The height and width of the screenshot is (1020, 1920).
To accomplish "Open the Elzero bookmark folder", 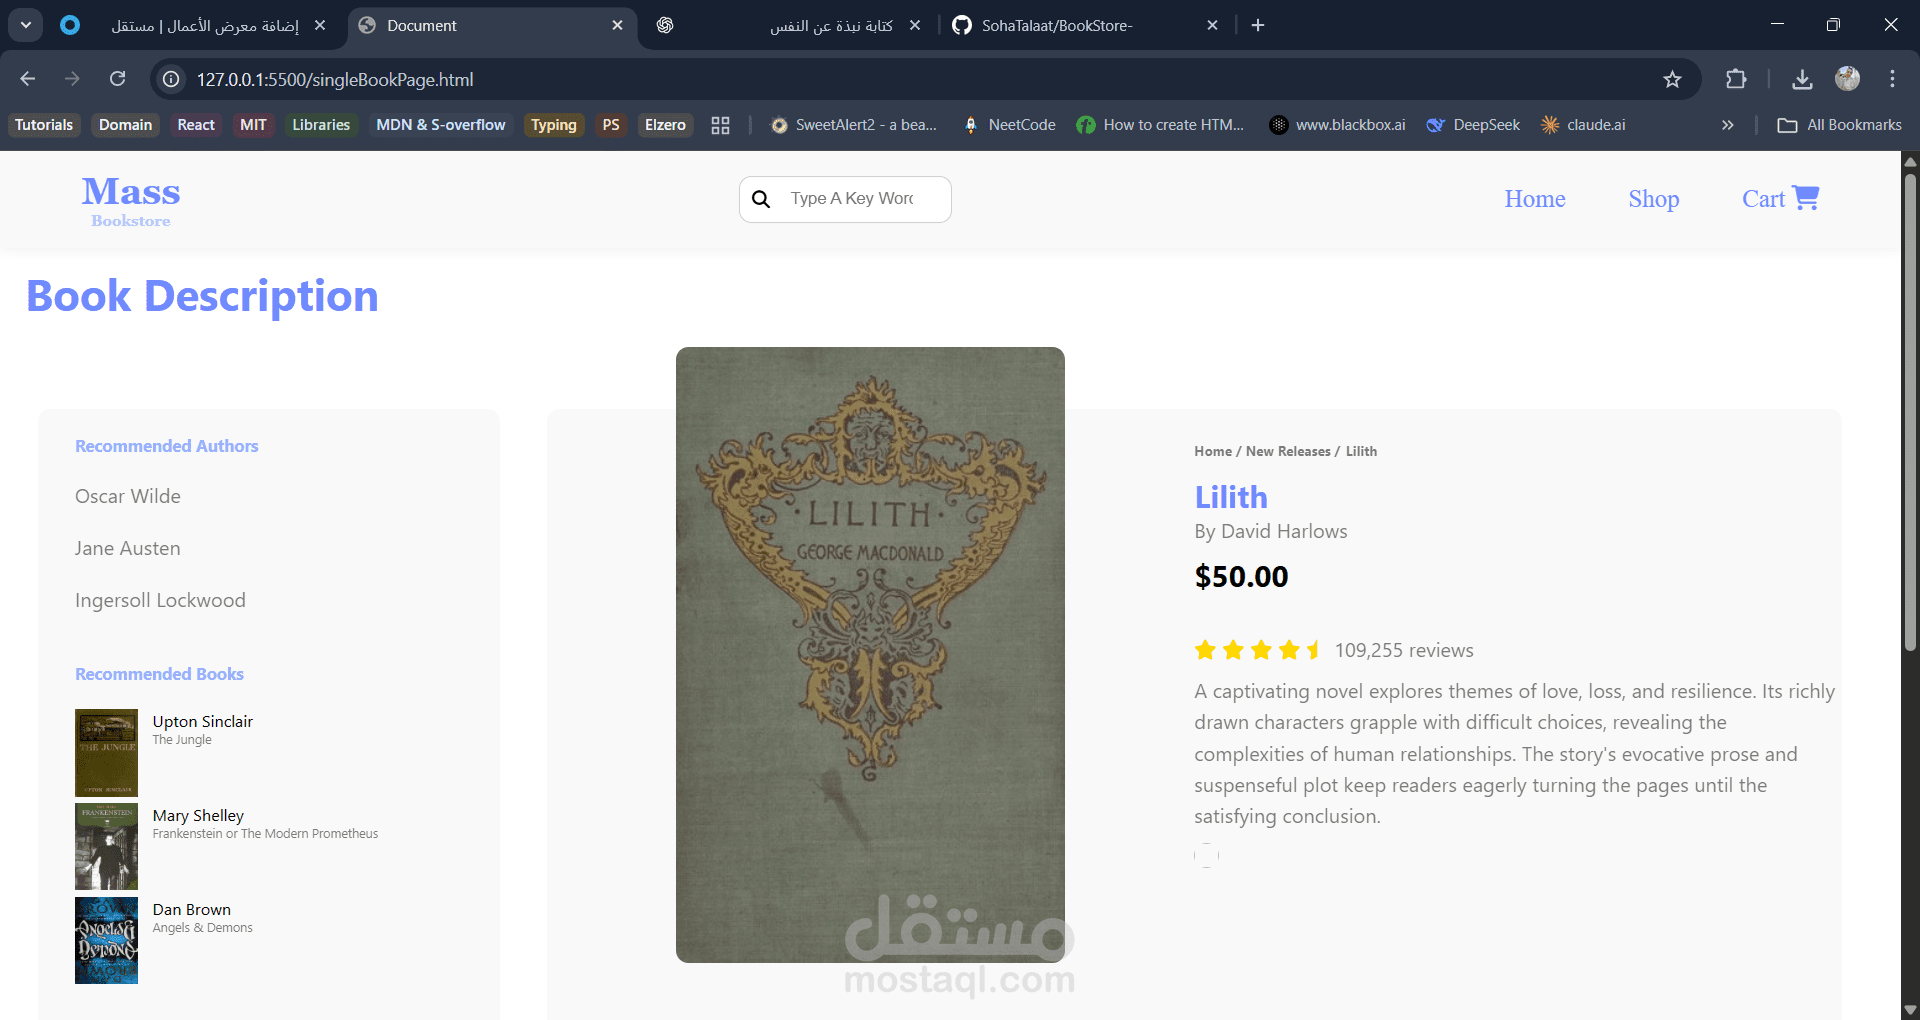I will pyautogui.click(x=665, y=125).
